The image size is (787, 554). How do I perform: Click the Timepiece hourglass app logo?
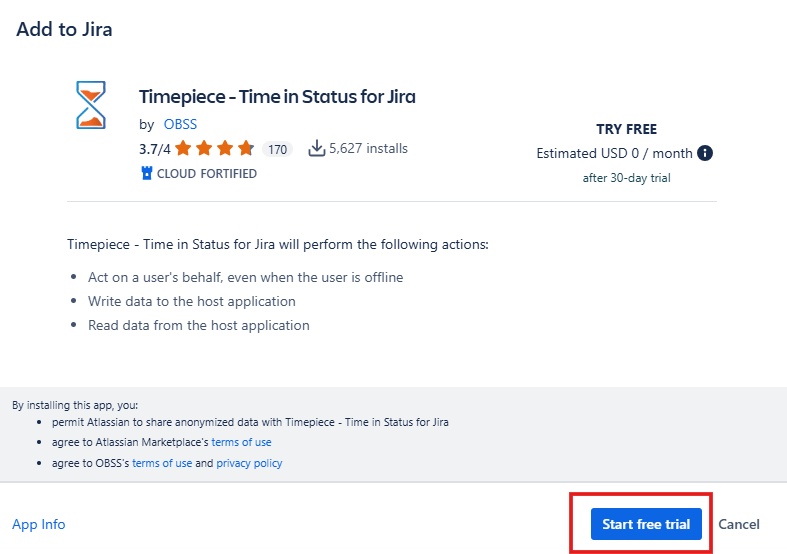(91, 105)
